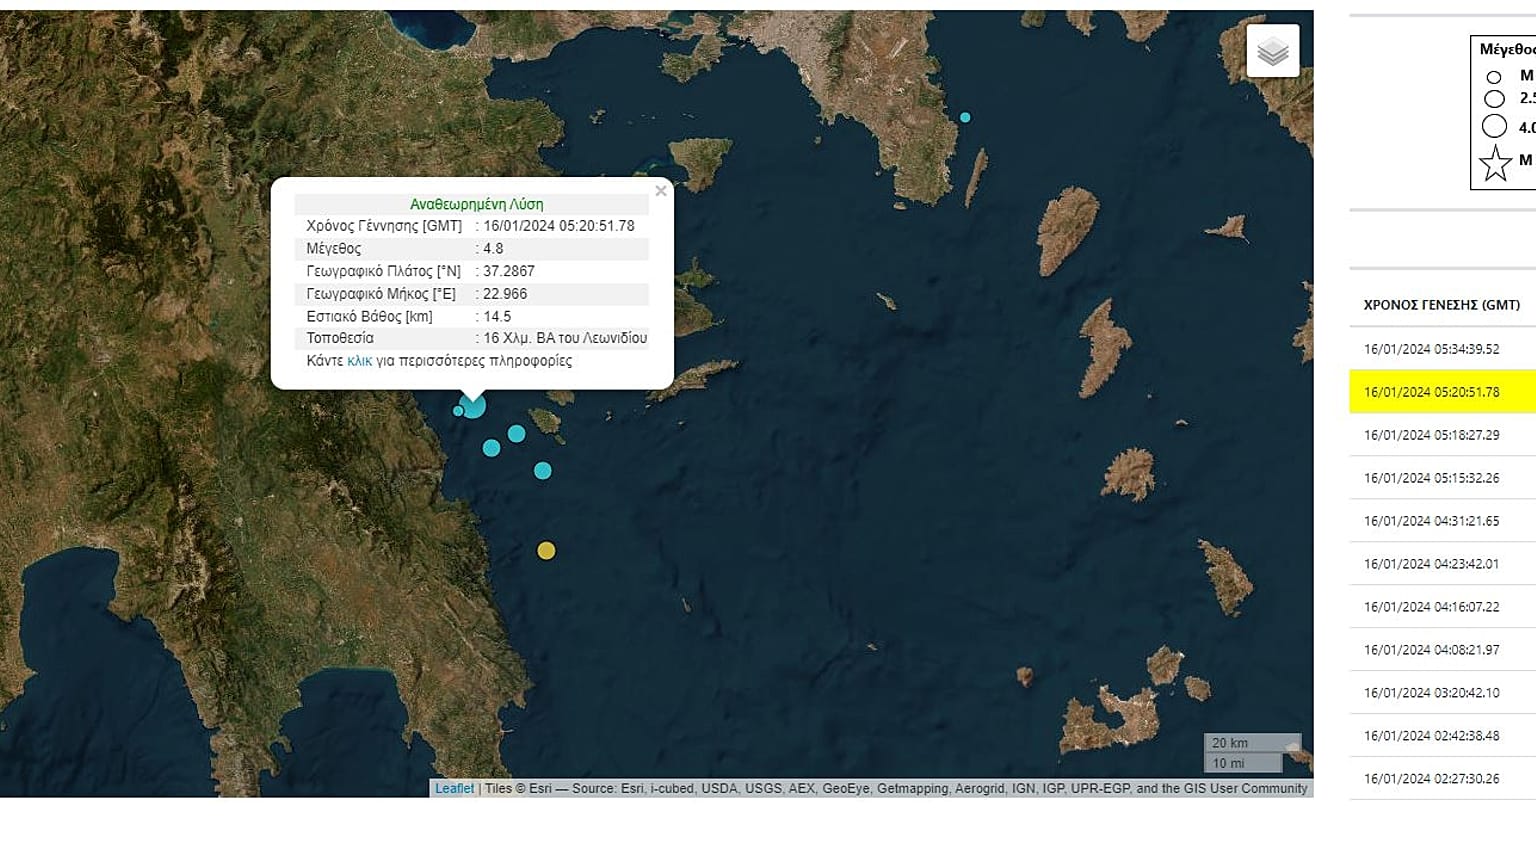Select event row 16/01/2024 02:42:38.48
1536x864 pixels.
coord(1442,736)
